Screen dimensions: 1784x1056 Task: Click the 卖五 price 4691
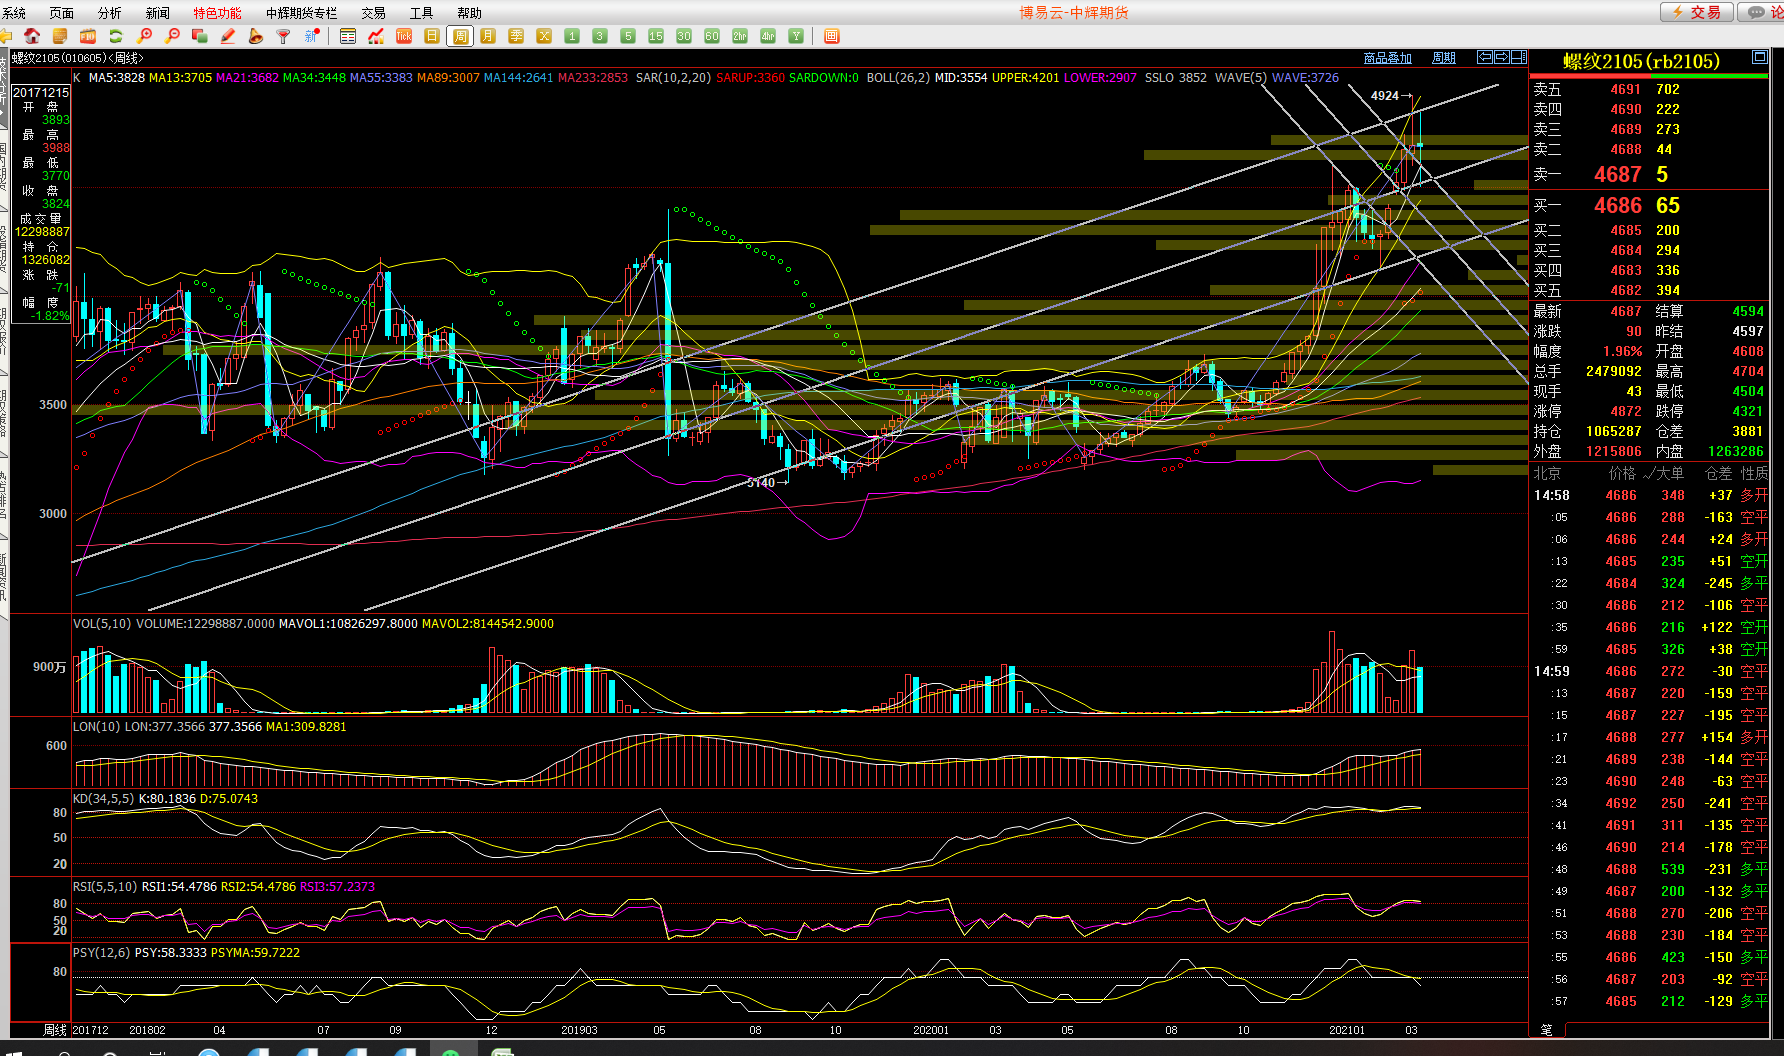point(1626,89)
